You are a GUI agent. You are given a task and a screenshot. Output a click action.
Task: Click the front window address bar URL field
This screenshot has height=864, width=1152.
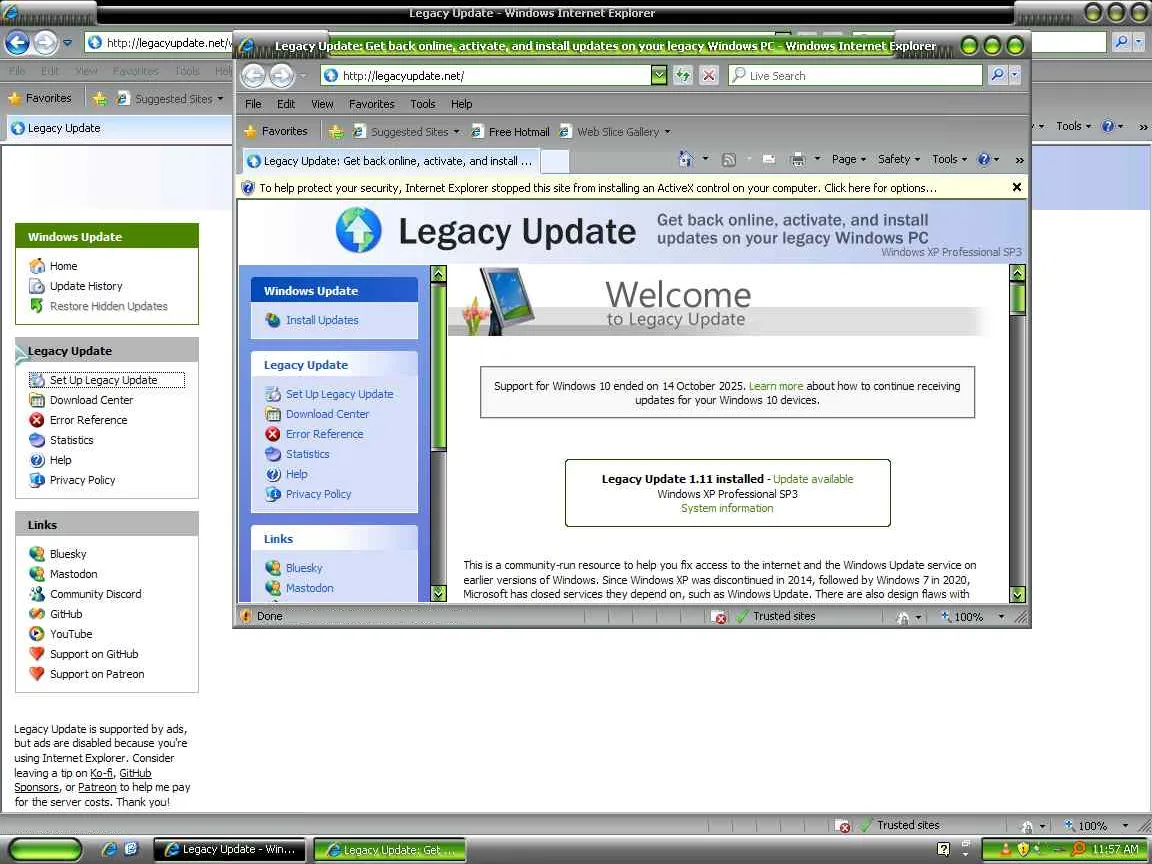coord(486,75)
